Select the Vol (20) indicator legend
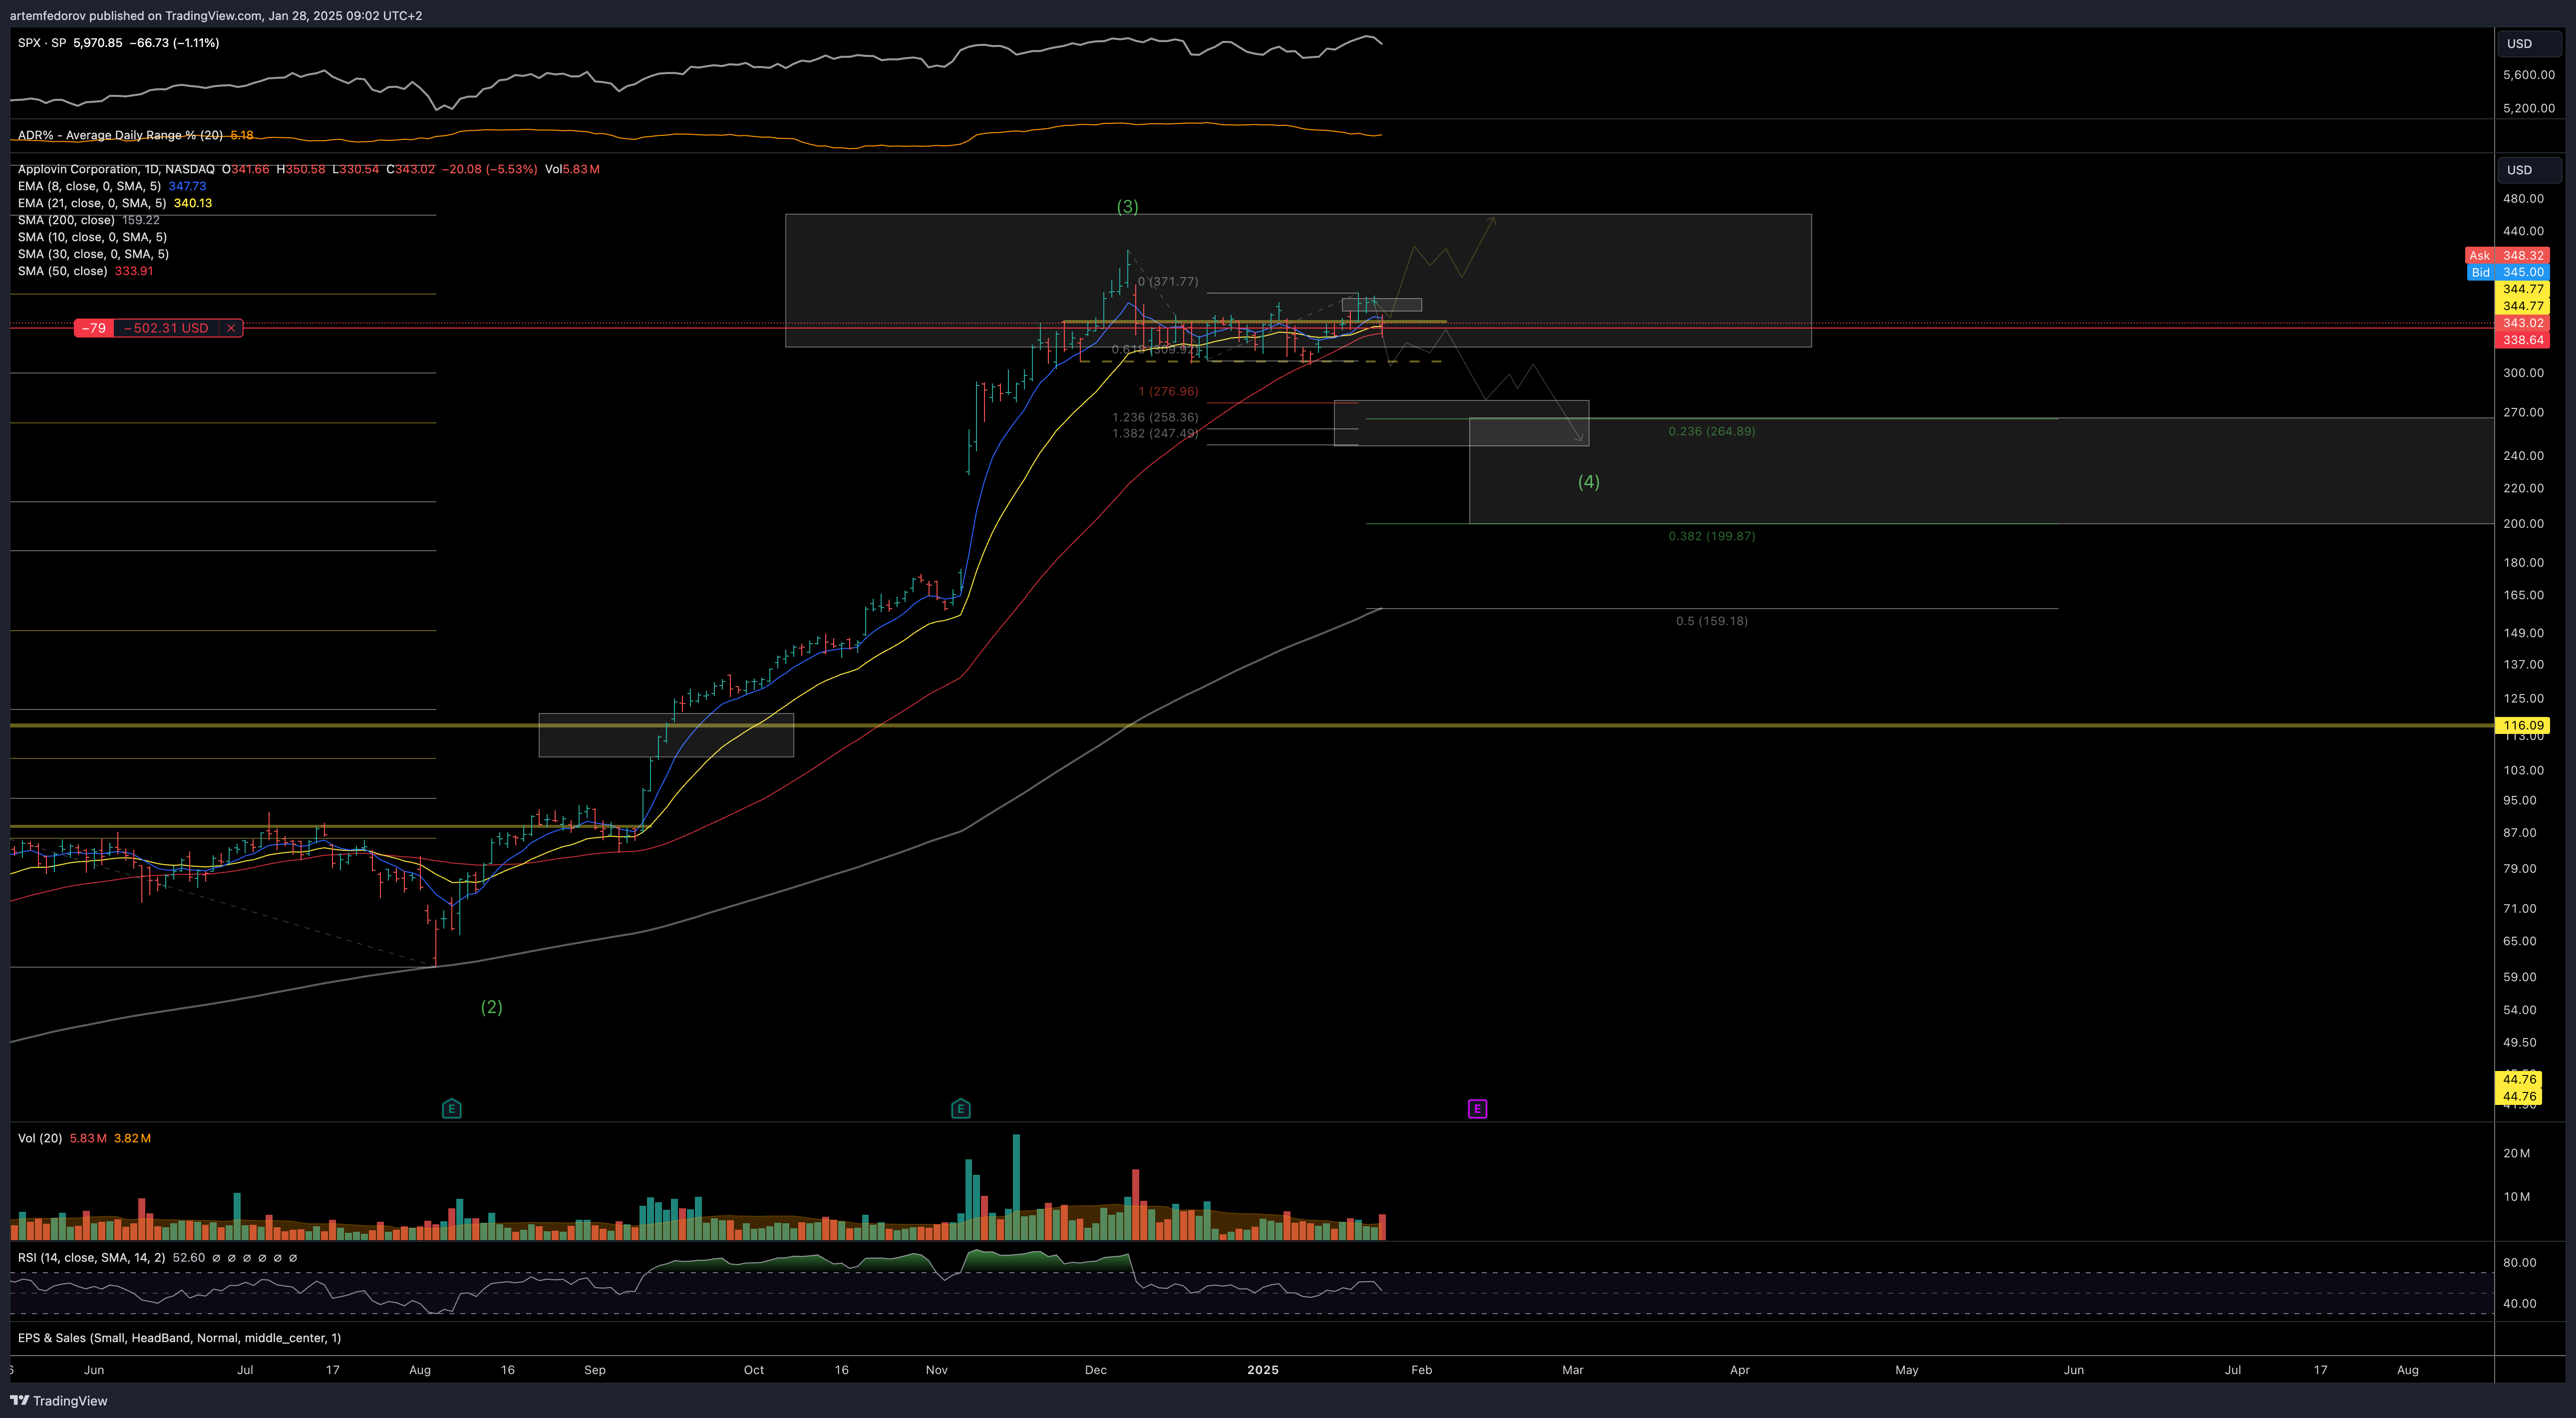Screen dimensions: 2576x1418 (40, 1138)
